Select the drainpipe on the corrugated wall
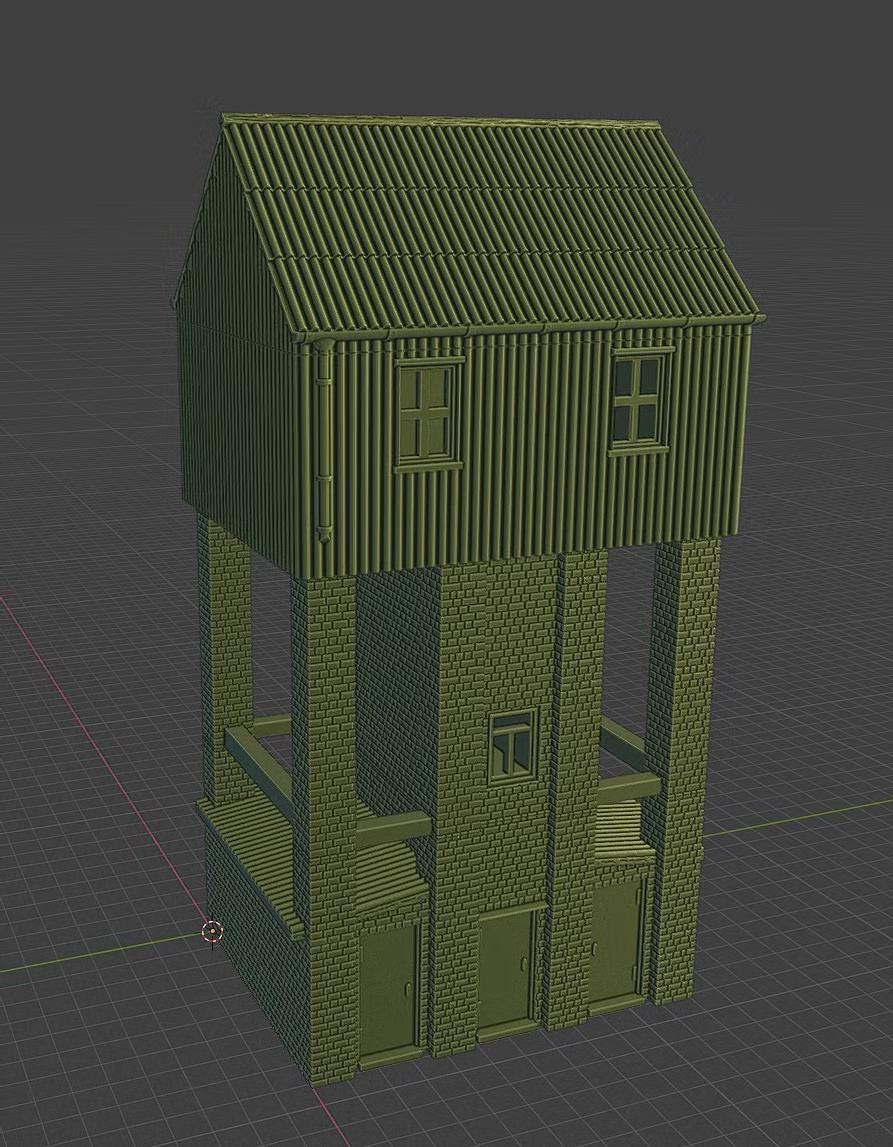The image size is (893, 1147). point(325,441)
